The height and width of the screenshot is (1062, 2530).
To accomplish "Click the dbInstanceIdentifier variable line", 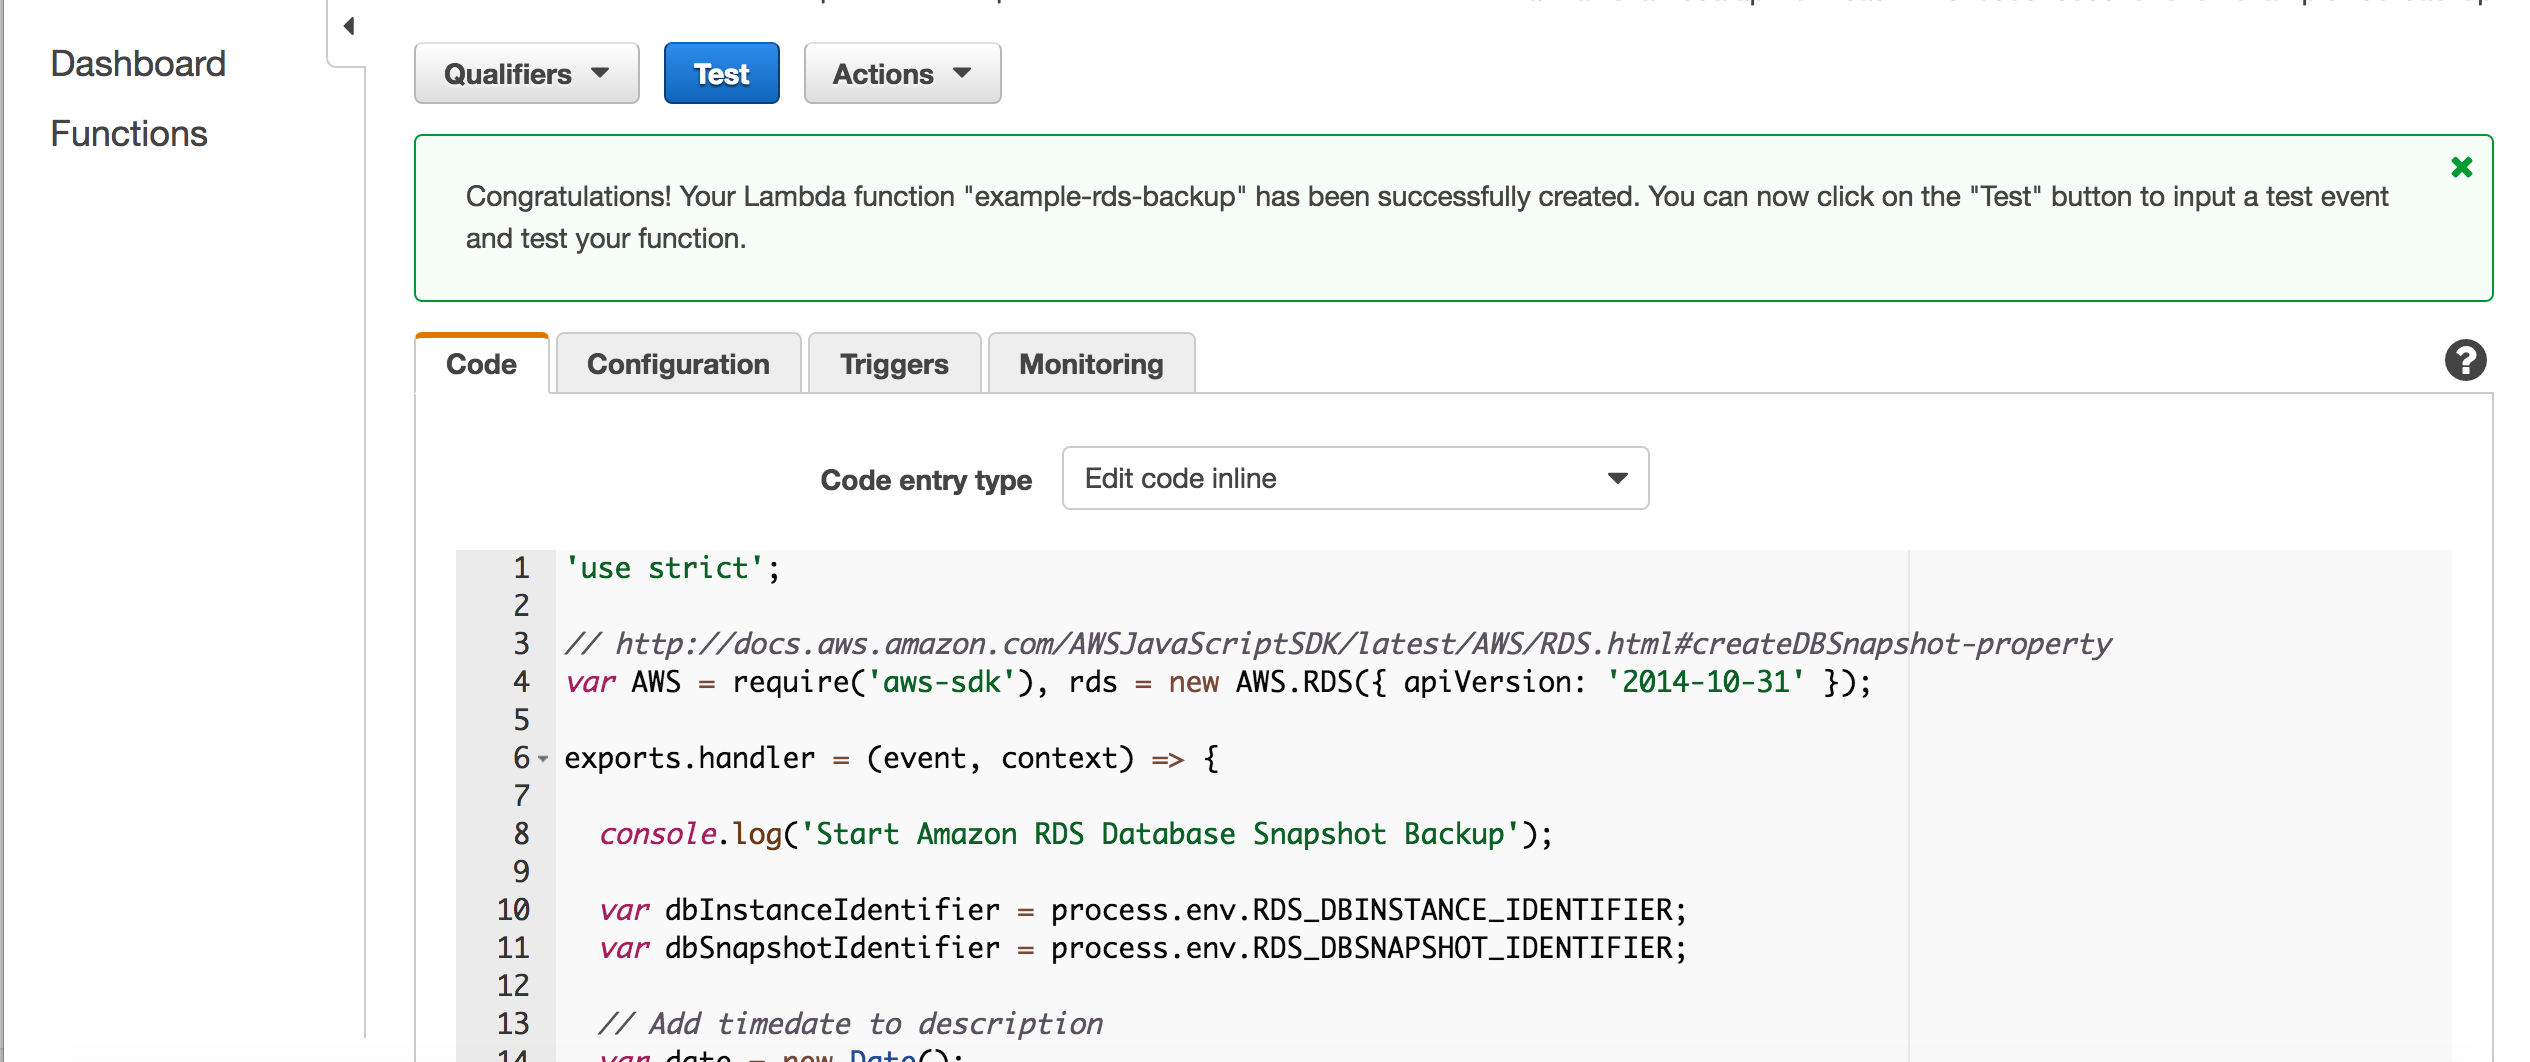I will click(x=1143, y=910).
